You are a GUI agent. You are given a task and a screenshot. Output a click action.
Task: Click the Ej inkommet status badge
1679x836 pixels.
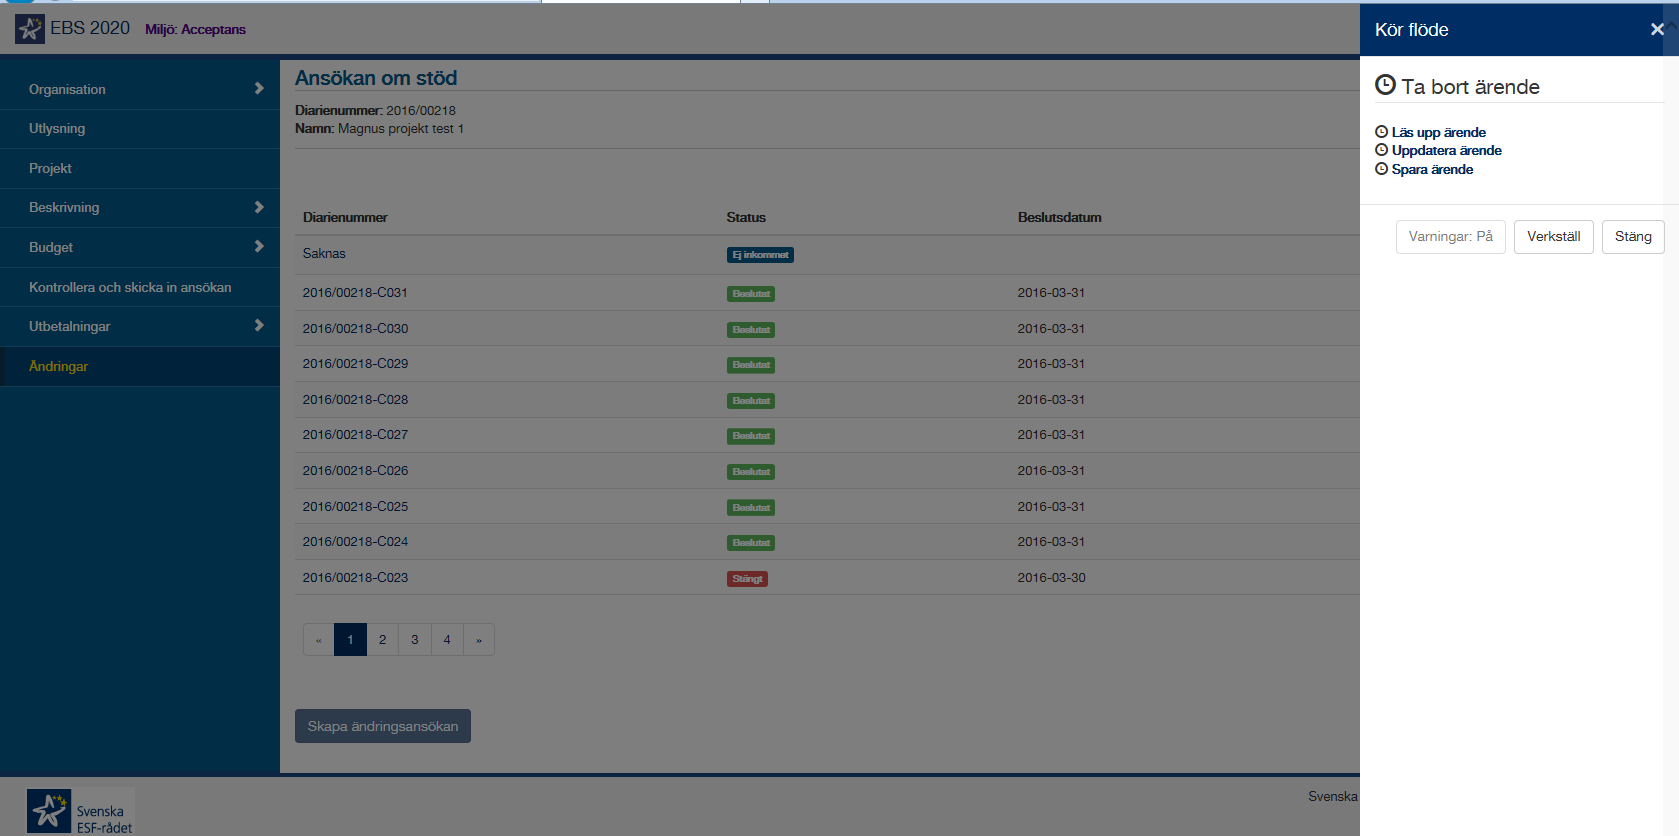[x=760, y=255]
